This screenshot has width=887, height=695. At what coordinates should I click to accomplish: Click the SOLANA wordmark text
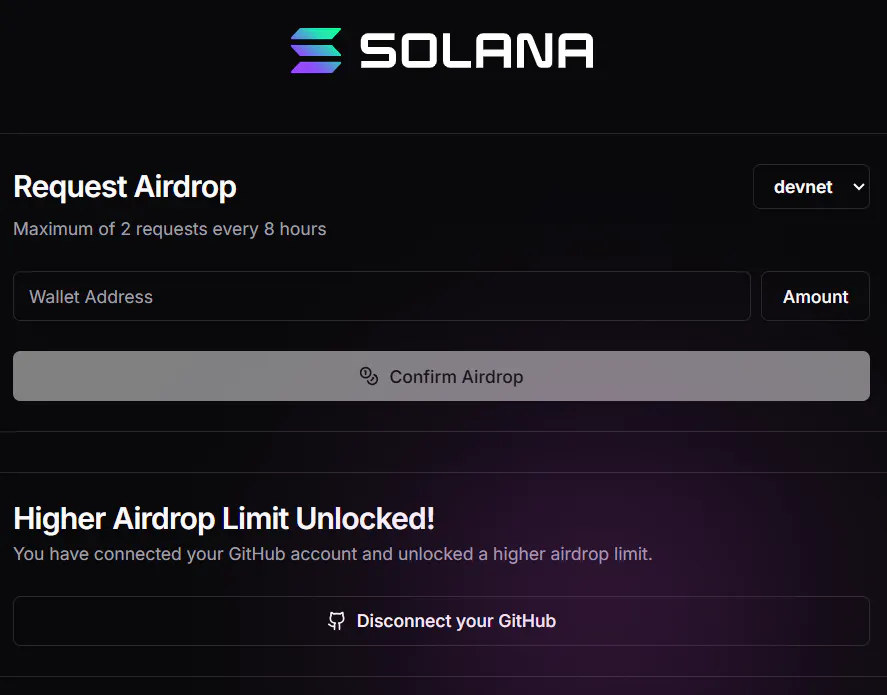pyautogui.click(x=477, y=51)
